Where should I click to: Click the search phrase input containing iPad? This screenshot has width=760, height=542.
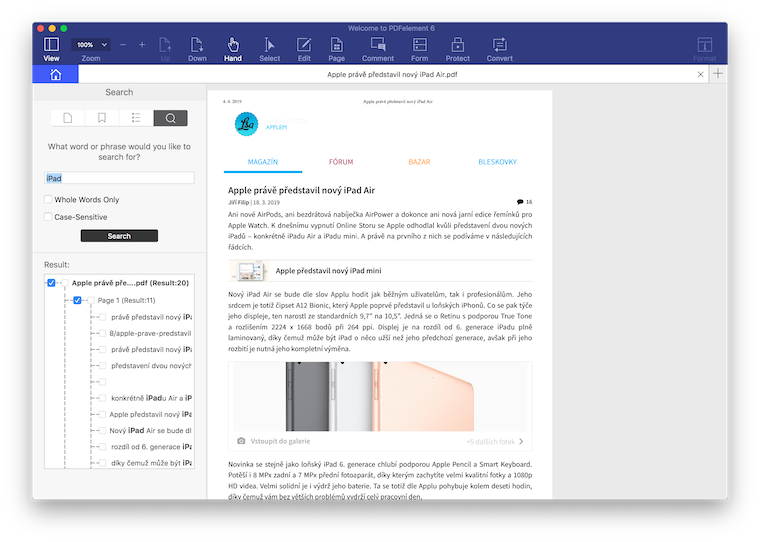(119, 178)
